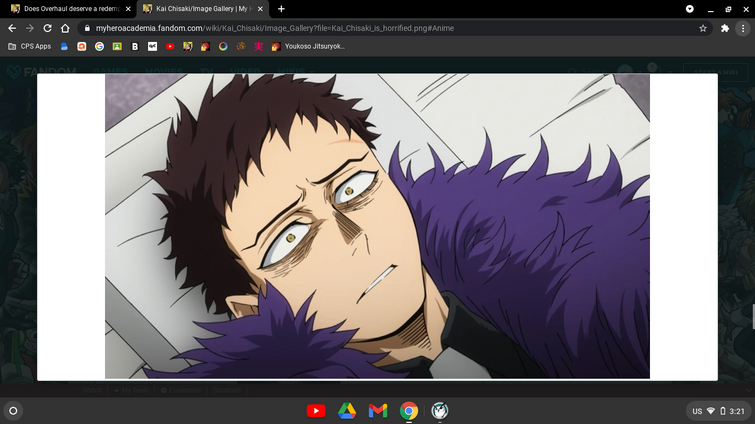
Task: Open the YouTube bookmark in bookmarks bar
Action: [170, 46]
